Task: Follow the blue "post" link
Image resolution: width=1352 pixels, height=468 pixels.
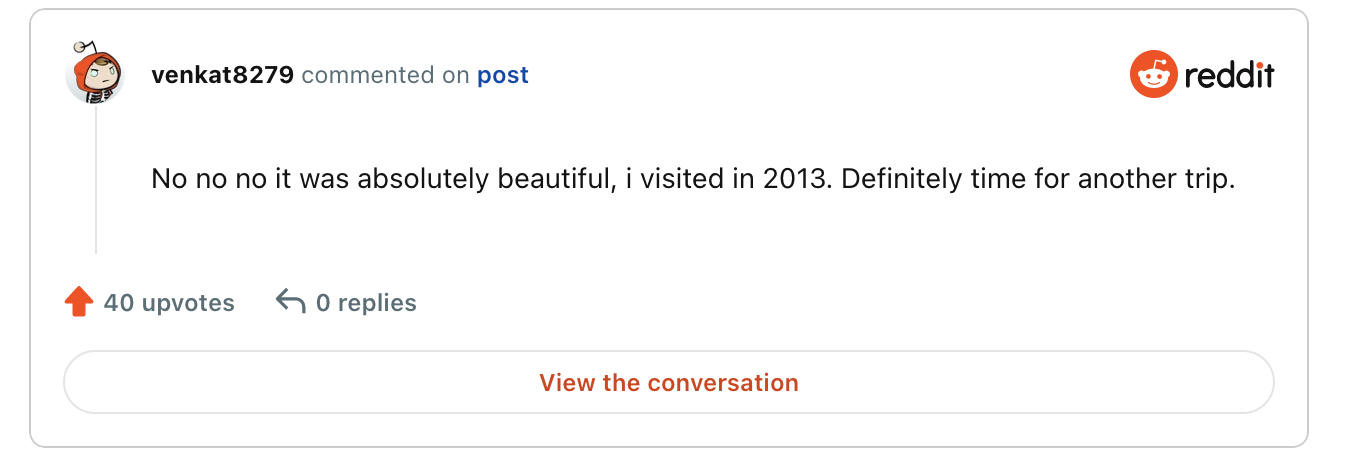Action: [503, 76]
